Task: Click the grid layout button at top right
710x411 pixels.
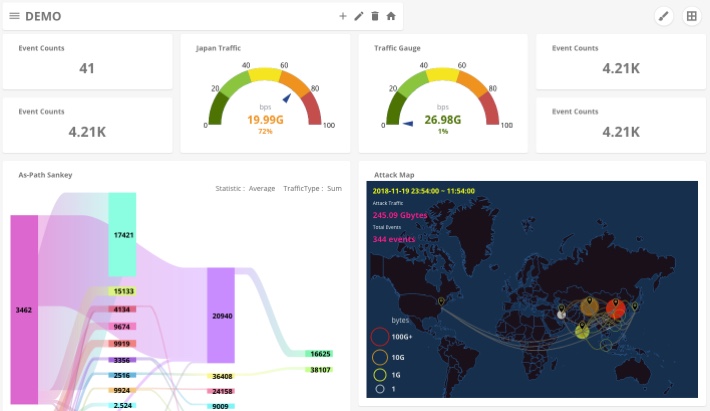Action: click(691, 16)
